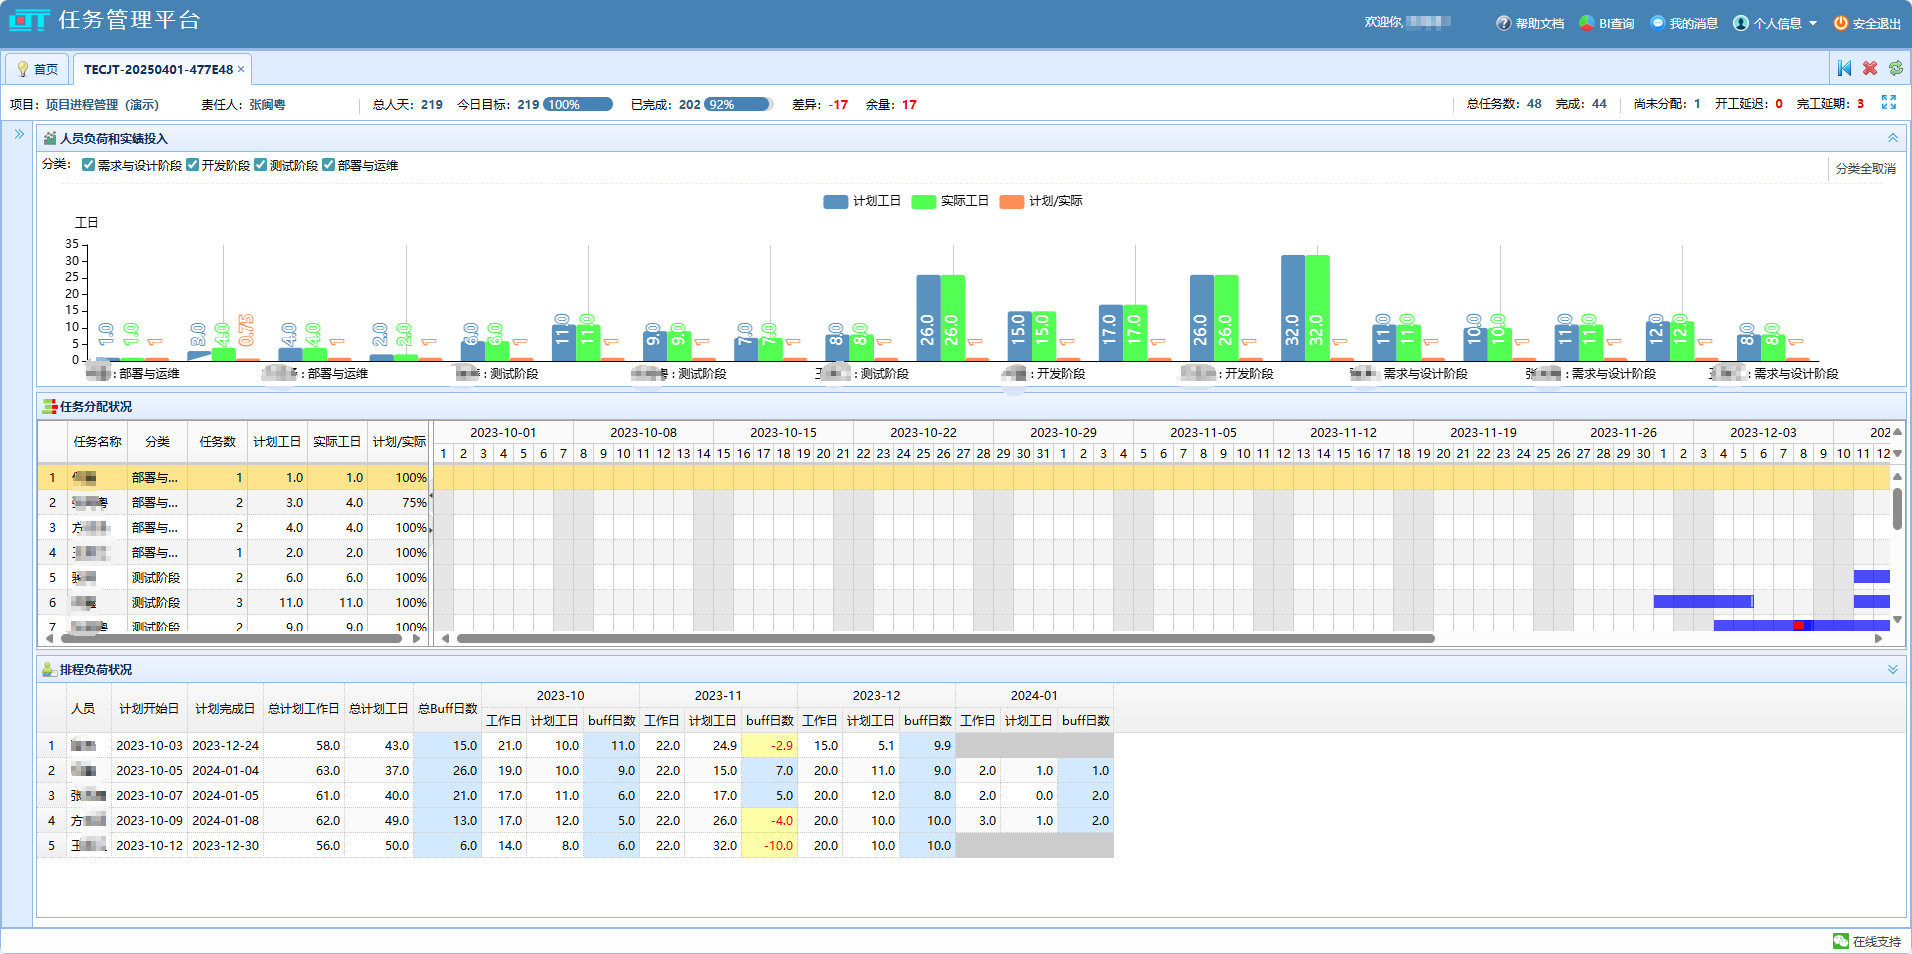Click the red X close-all icon

(x=1869, y=68)
